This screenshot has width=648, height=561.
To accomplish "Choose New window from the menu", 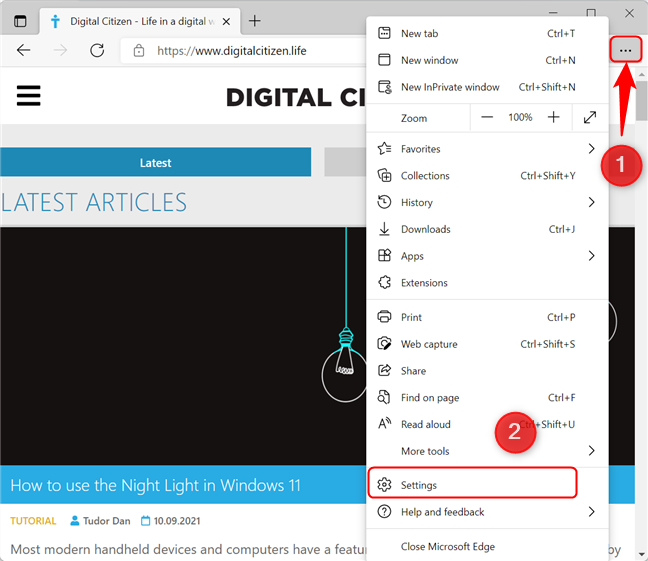I will pyautogui.click(x=487, y=60).
